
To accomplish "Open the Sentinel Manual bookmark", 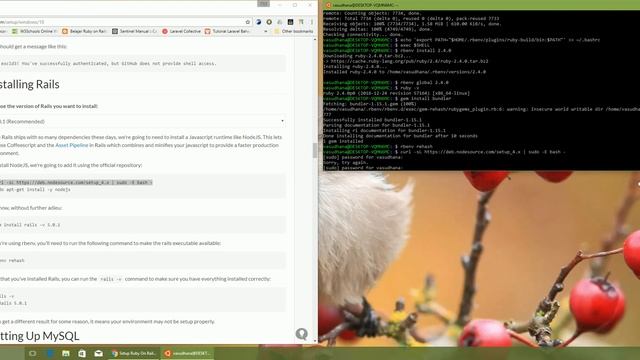I will 135,31.
